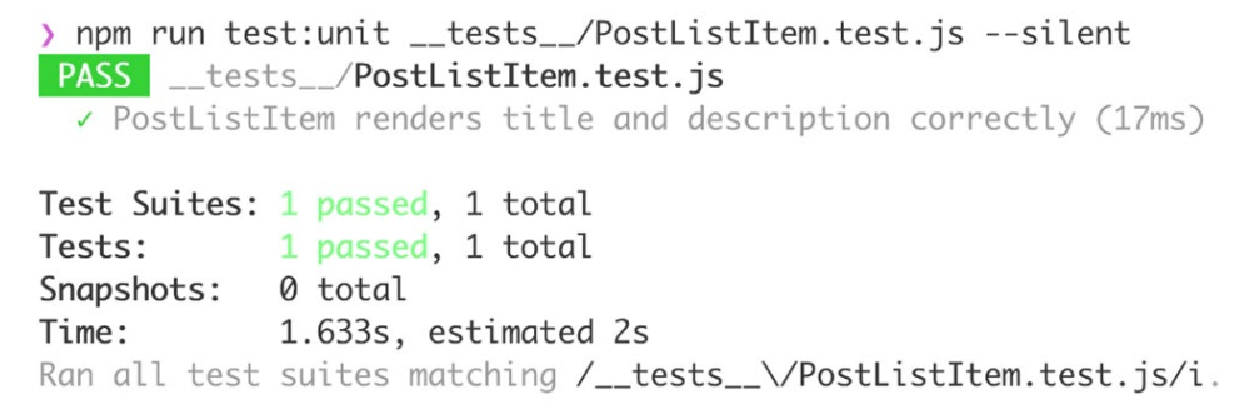This screenshot has width=1245, height=411.
Task: Open the PostListItem.test.js file link beside PASS
Action: (x=540, y=78)
